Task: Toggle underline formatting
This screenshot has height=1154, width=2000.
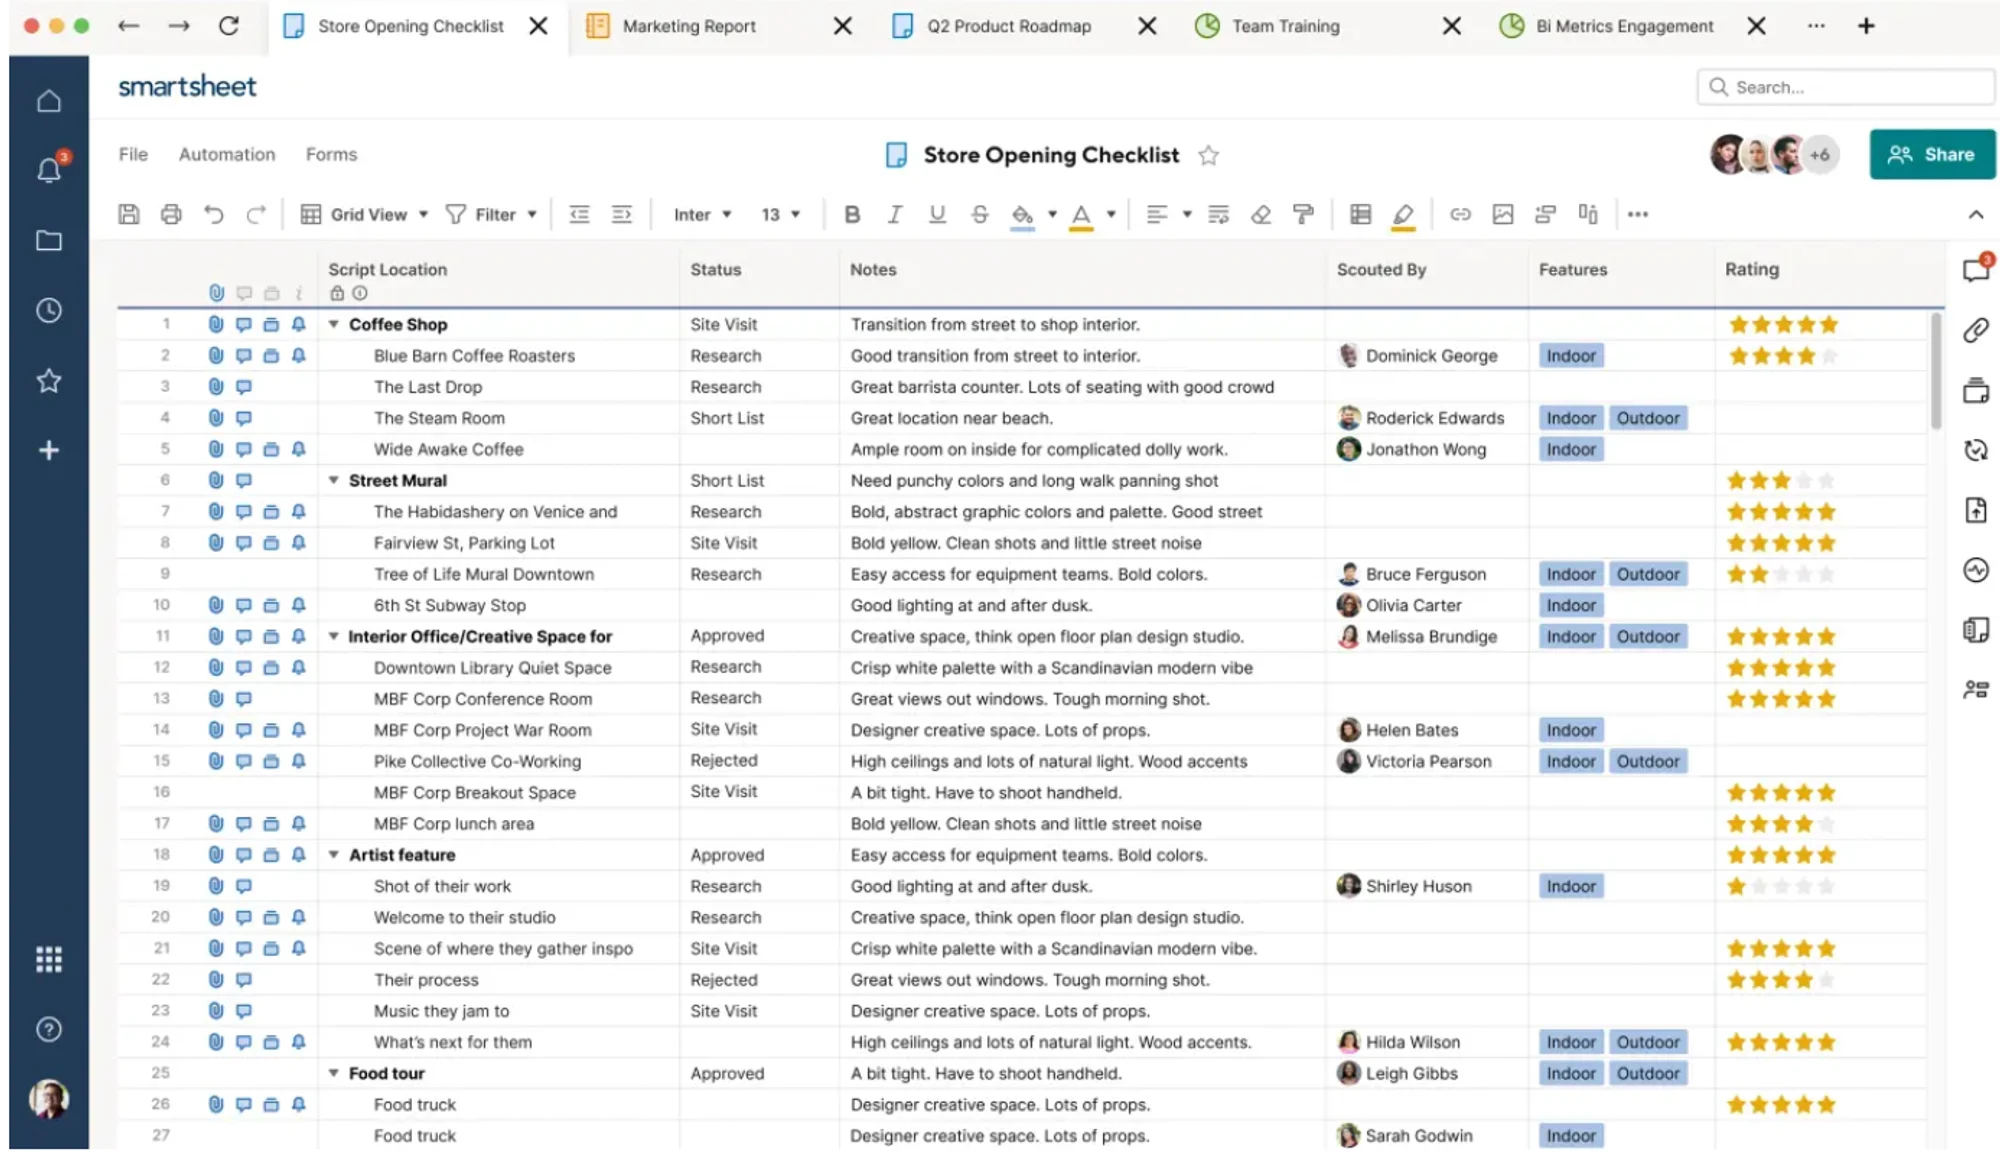Action: (936, 213)
